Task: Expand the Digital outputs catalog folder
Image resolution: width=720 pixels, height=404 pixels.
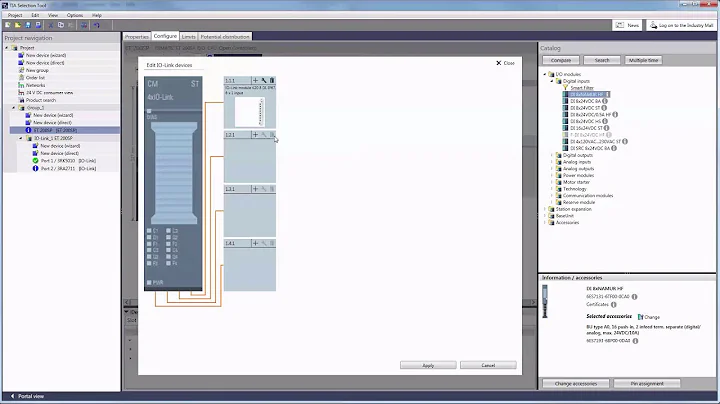Action: pos(552,155)
